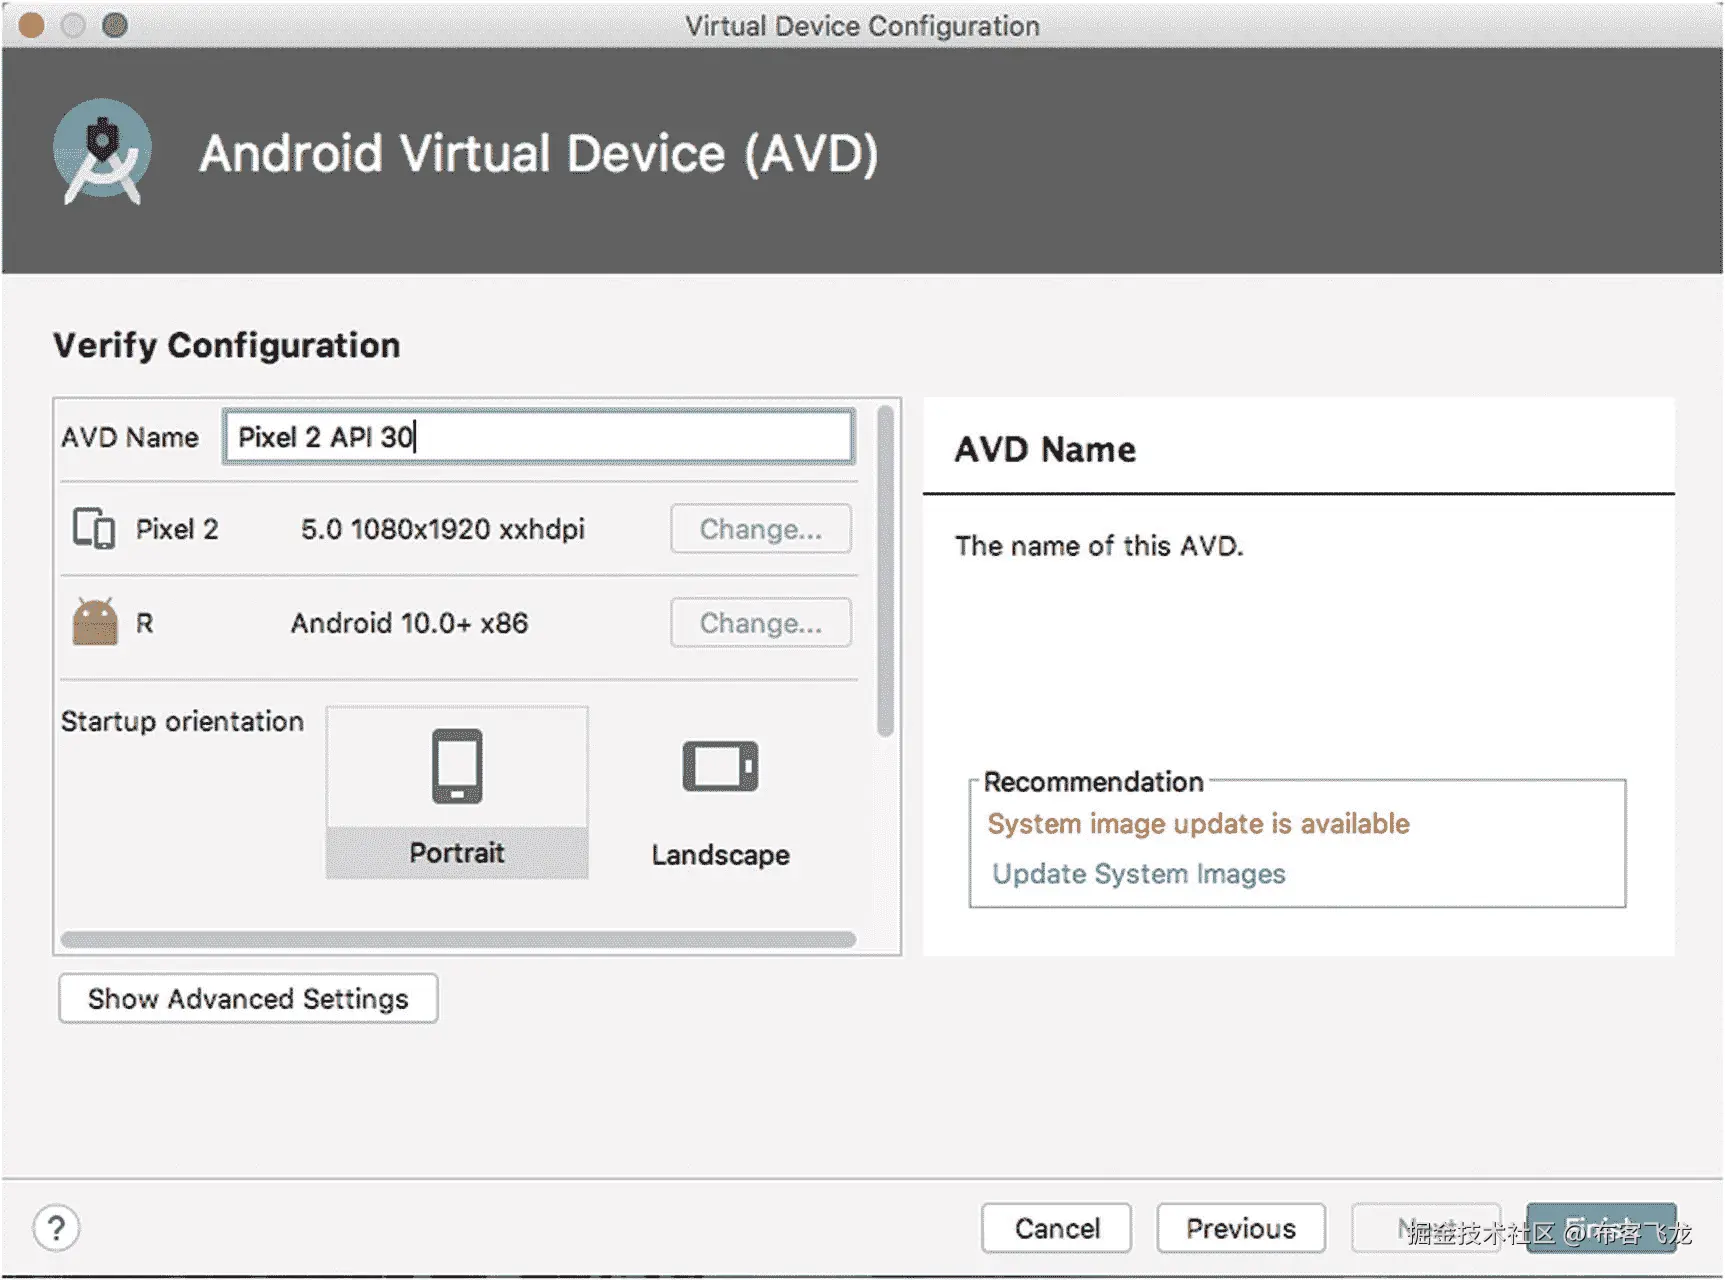The image size is (1725, 1280).
Task: Change the Android R system image
Action: pos(761,623)
